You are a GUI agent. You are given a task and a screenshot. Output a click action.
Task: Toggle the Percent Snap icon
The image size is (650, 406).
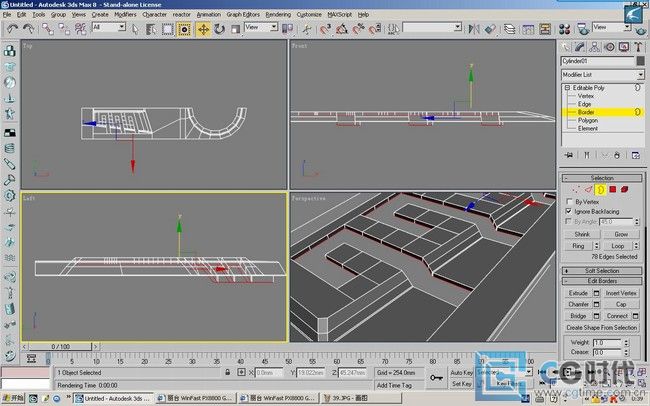(x=358, y=29)
